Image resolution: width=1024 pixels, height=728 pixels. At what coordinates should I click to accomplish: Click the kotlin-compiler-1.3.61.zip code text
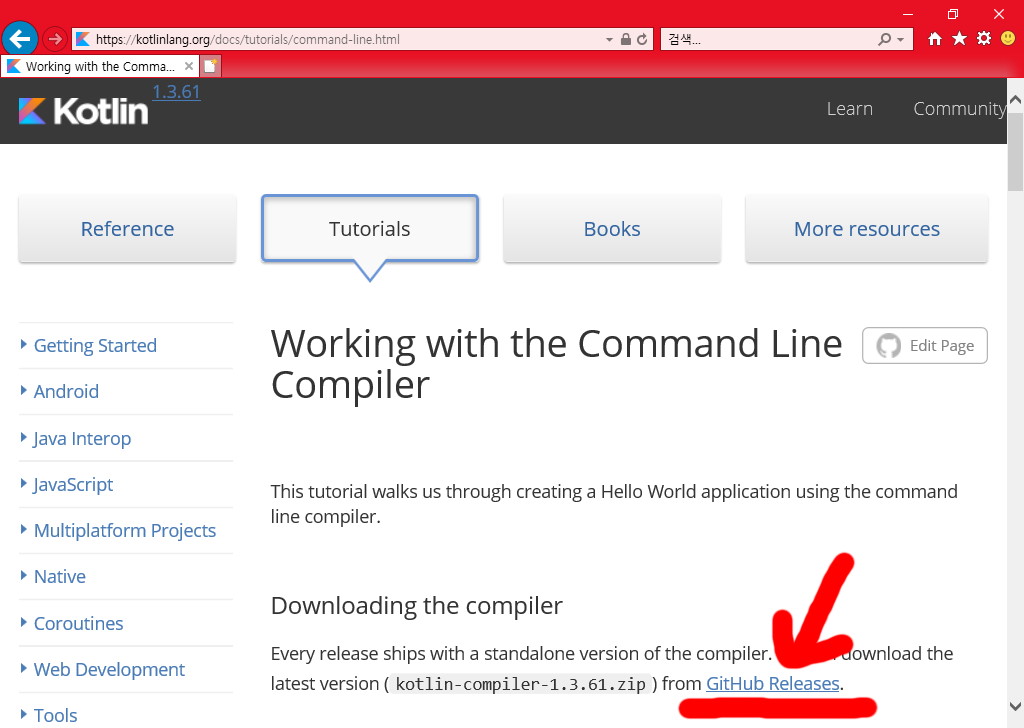[x=520, y=684]
